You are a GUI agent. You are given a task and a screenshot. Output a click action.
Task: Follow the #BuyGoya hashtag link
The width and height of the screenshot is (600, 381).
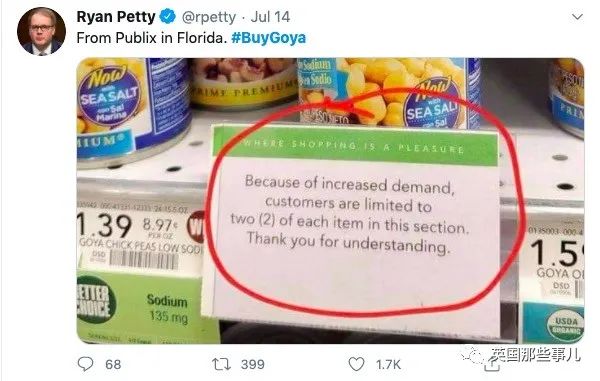tap(269, 38)
